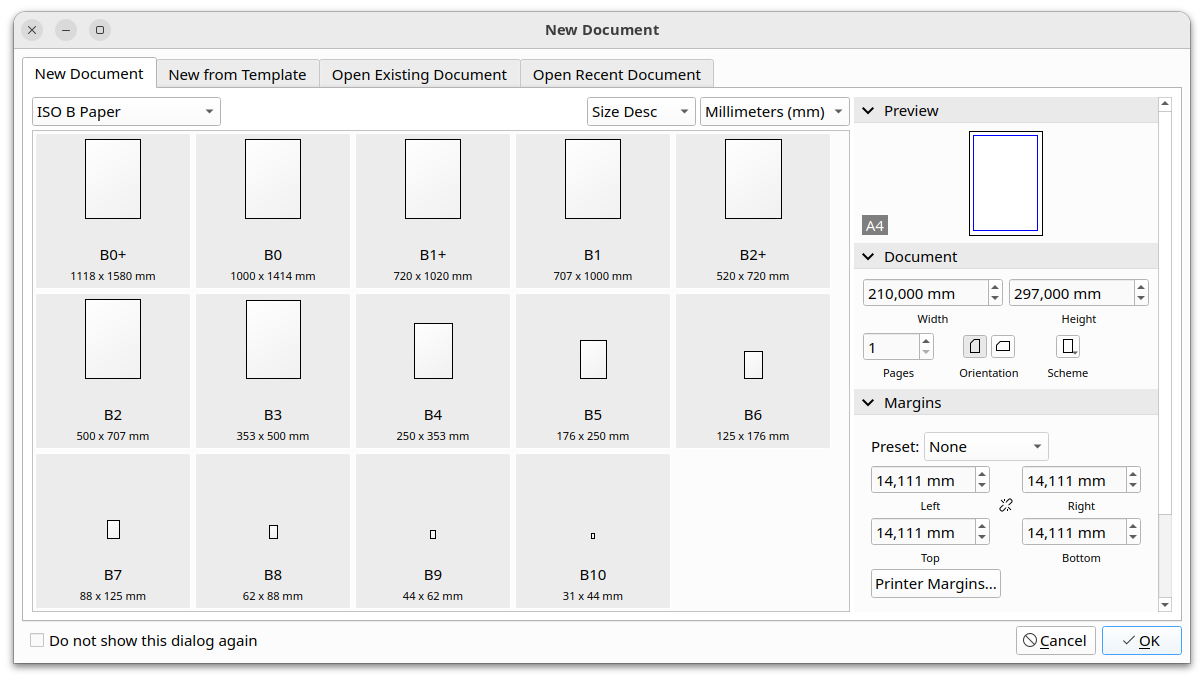Pick the B0+ page preset icon
Screen dimensions: 1204x680
(113, 179)
